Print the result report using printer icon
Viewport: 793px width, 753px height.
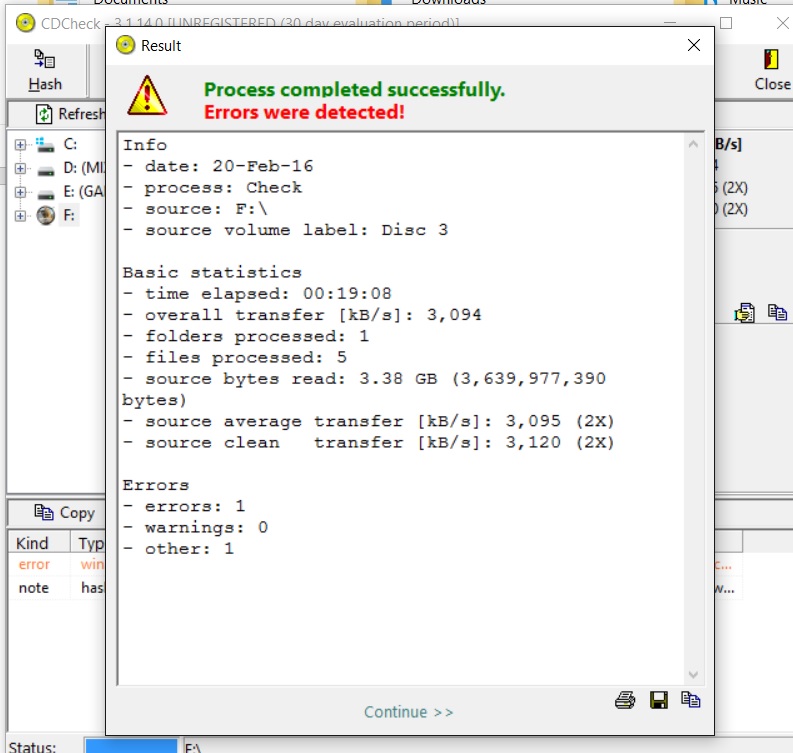click(625, 700)
